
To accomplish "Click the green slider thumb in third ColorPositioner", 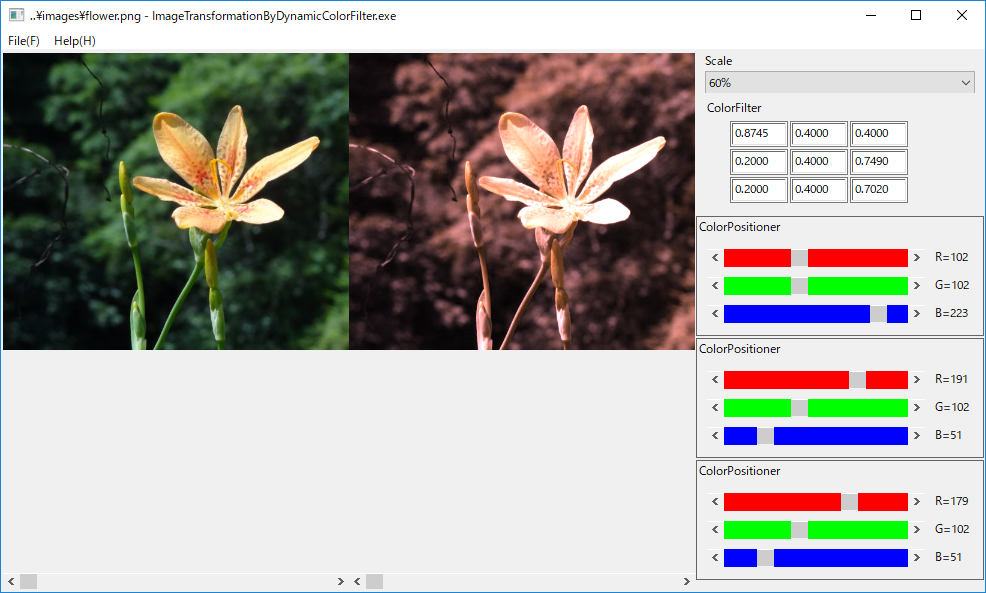I will click(x=799, y=530).
